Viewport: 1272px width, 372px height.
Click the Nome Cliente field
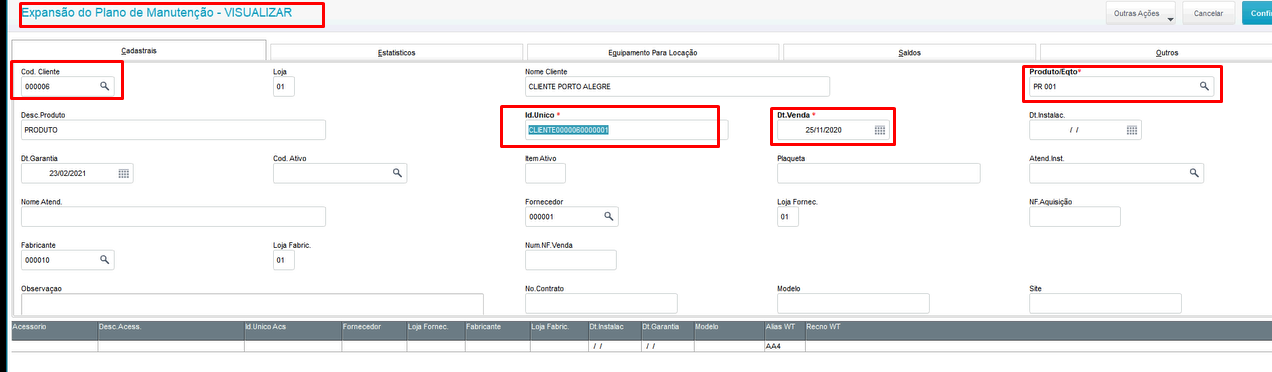(x=677, y=87)
